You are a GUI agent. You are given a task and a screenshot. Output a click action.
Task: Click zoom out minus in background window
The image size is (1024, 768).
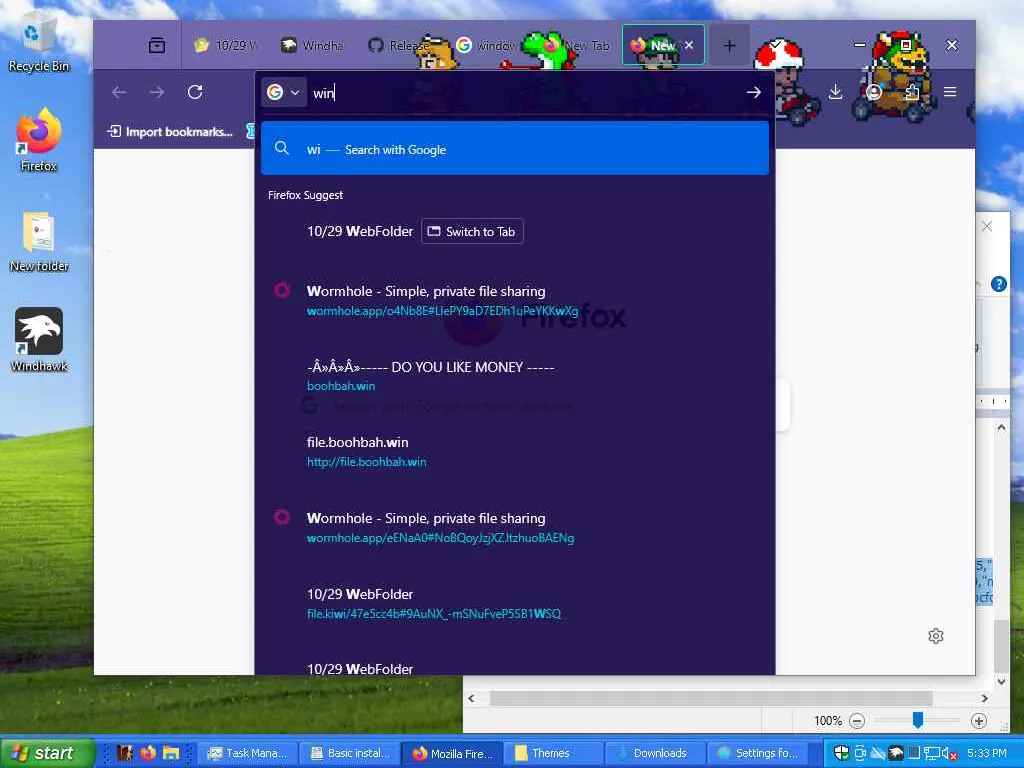(x=857, y=720)
